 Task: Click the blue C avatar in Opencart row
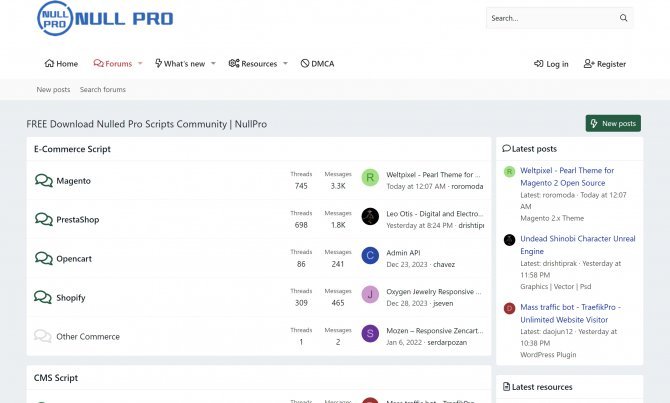(370, 256)
